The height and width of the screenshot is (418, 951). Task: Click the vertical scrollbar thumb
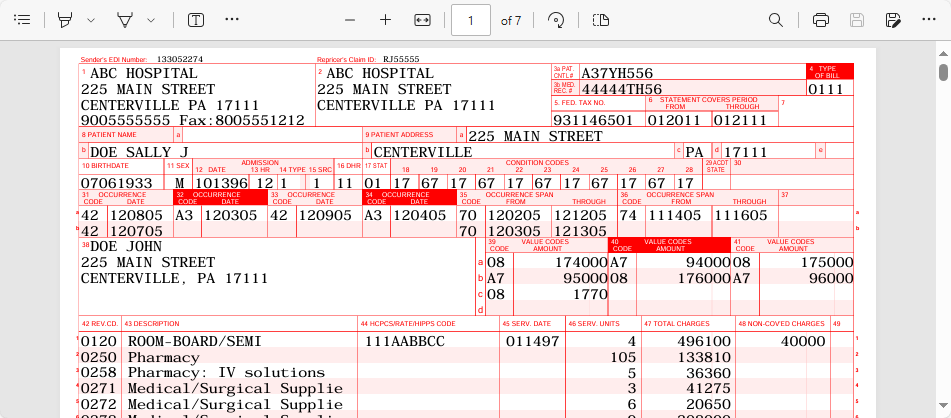click(x=944, y=71)
